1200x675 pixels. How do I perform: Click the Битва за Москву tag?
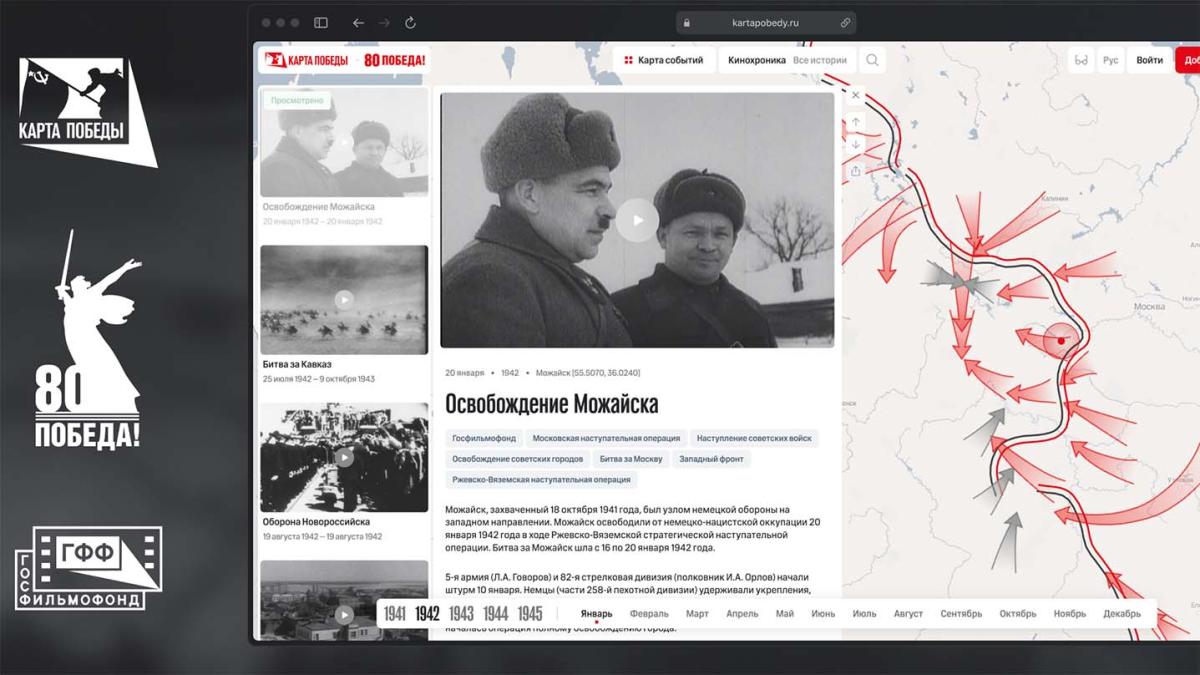click(x=630, y=459)
